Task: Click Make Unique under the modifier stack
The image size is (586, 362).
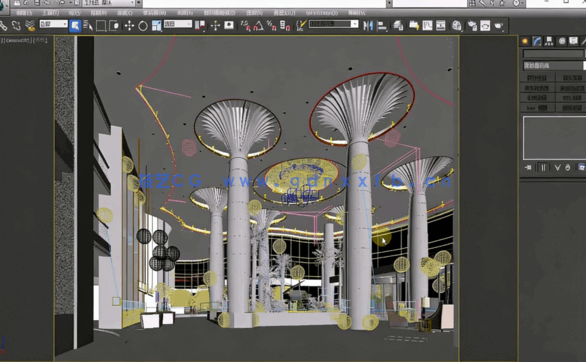Action: (x=557, y=167)
